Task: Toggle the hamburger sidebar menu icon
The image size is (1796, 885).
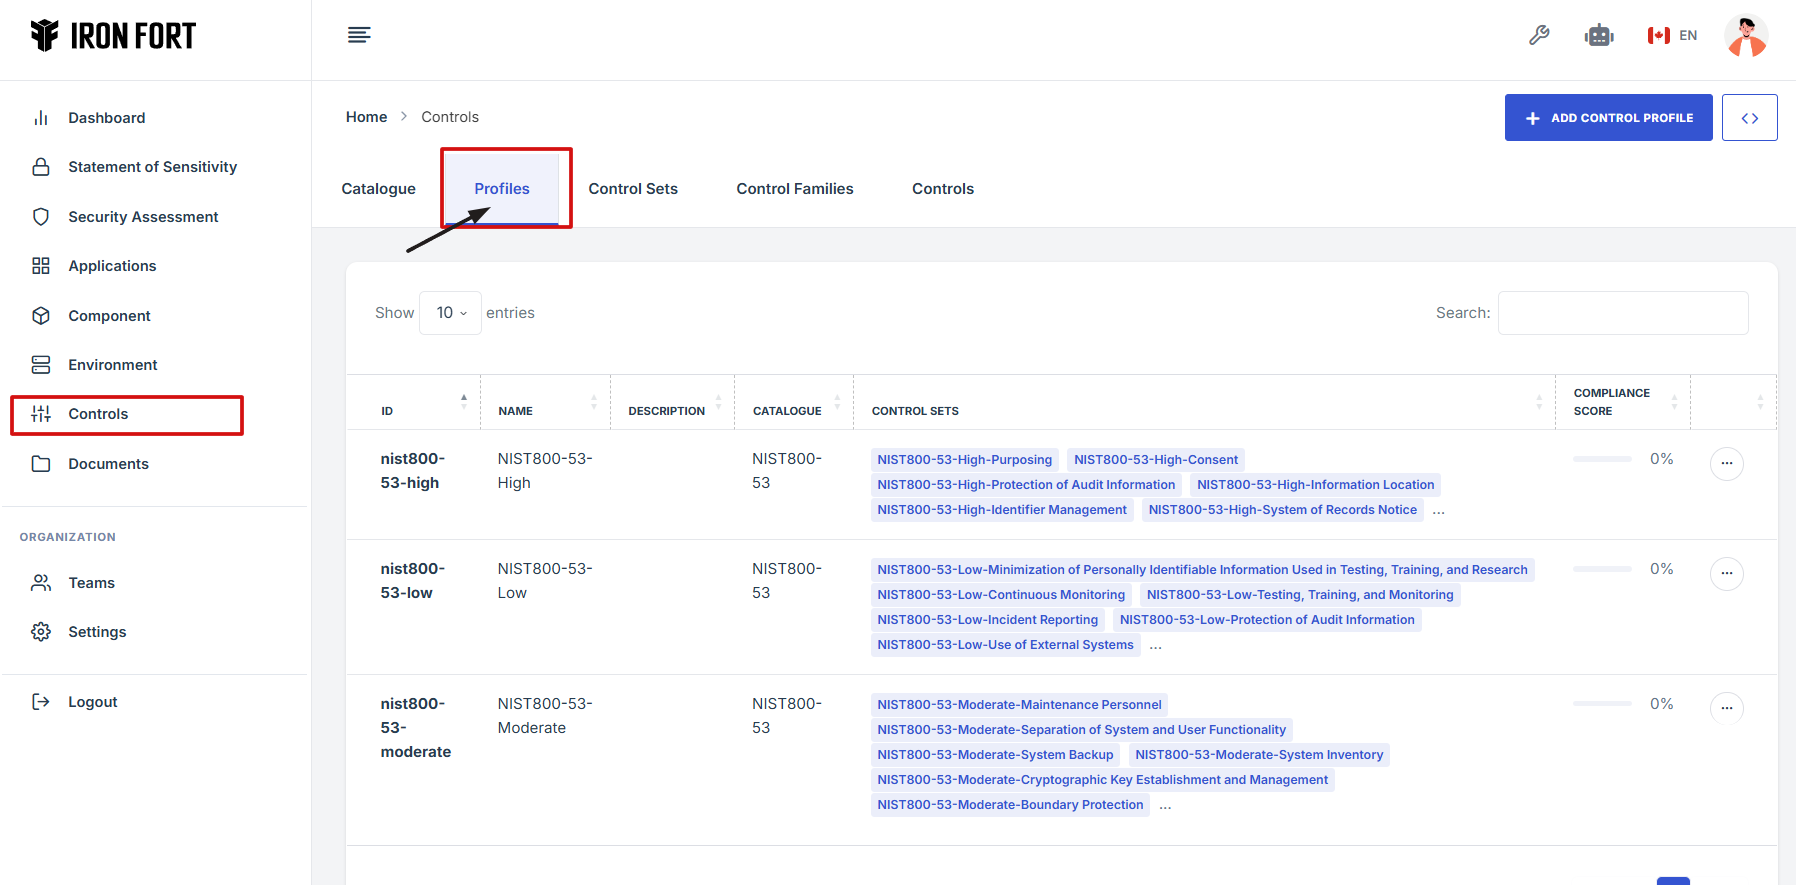Action: click(x=359, y=36)
